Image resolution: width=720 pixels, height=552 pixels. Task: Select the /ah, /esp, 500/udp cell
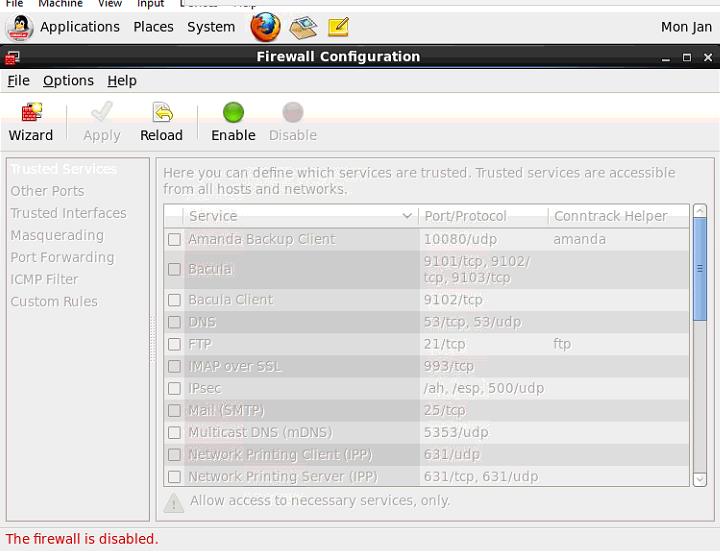(484, 388)
